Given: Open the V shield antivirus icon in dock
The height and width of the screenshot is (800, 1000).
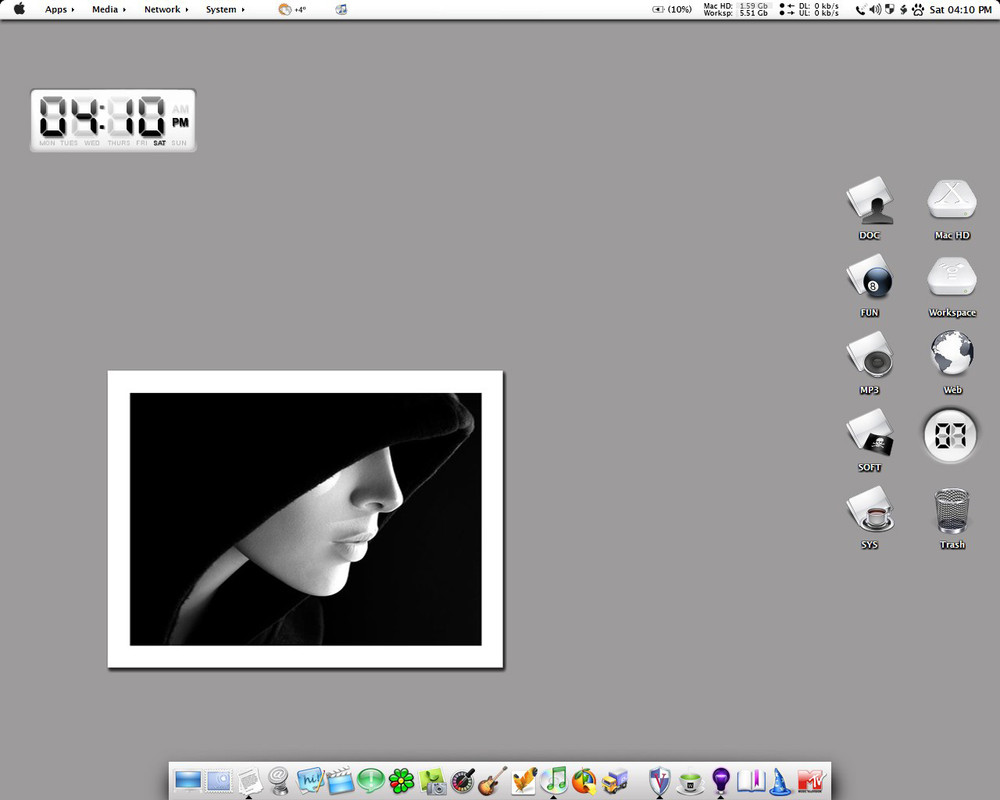Looking at the screenshot, I should click(x=659, y=781).
